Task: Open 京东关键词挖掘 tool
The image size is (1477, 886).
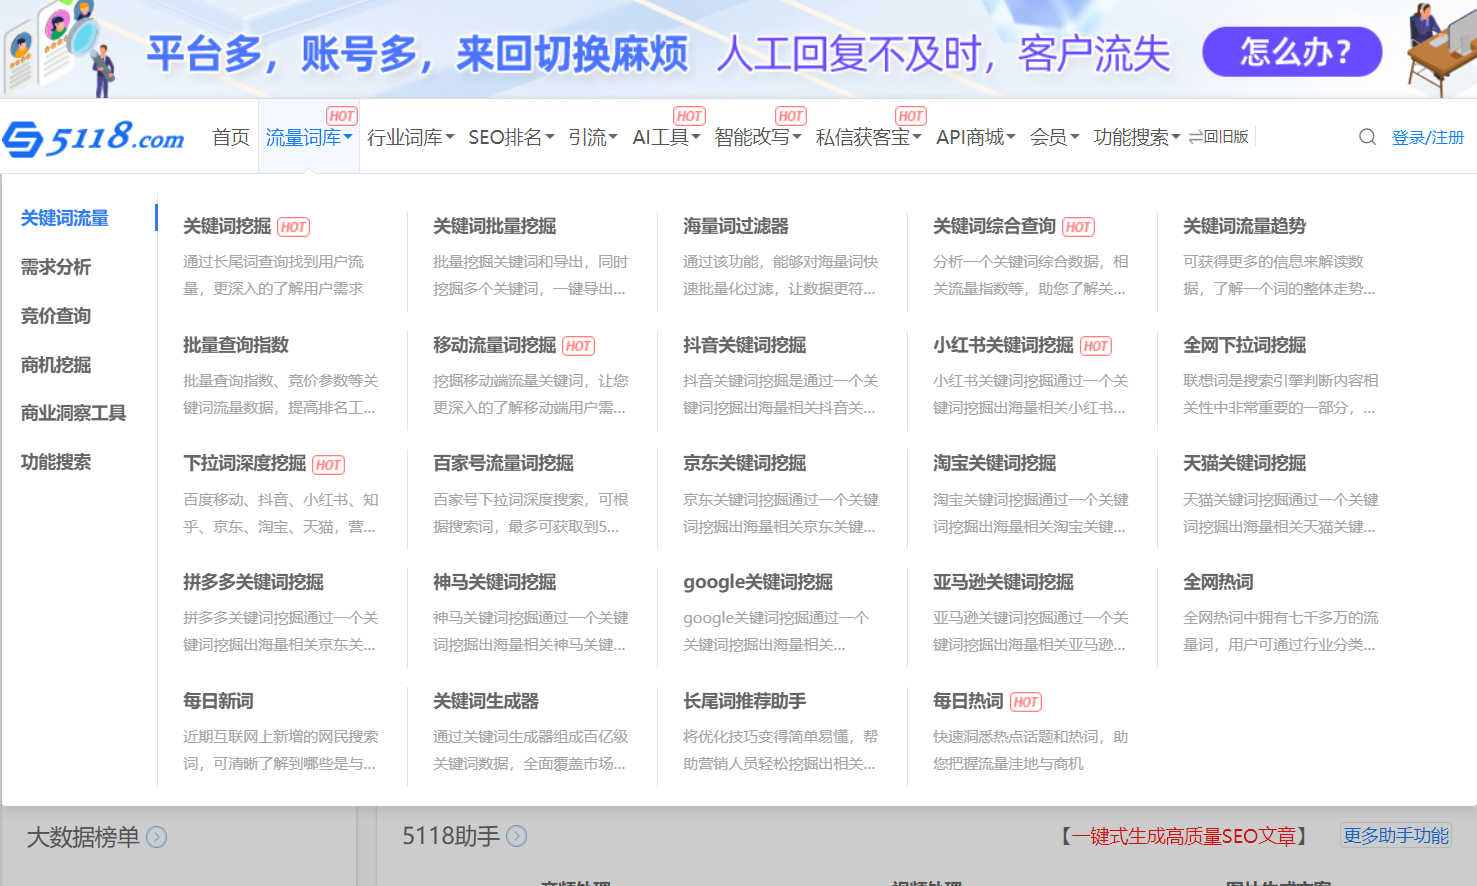Action: click(x=744, y=463)
